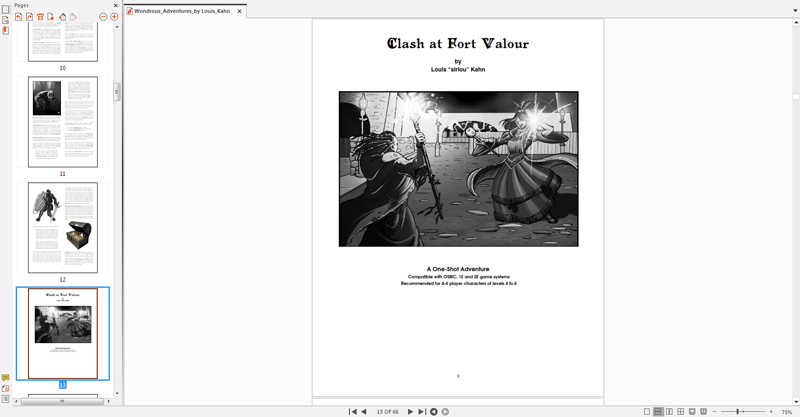Viewport: 800px width, 417px height.
Task: Open the comments panel icon in sidebar
Action: (6, 378)
